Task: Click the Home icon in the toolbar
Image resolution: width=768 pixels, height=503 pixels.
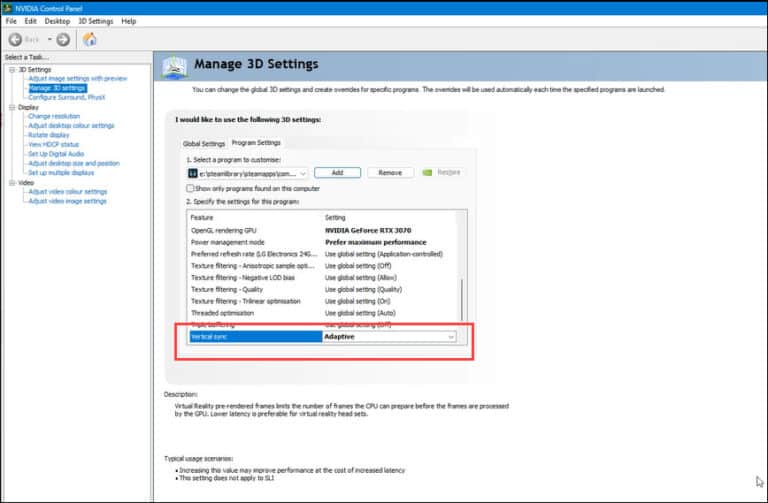Action: pyautogui.click(x=90, y=39)
